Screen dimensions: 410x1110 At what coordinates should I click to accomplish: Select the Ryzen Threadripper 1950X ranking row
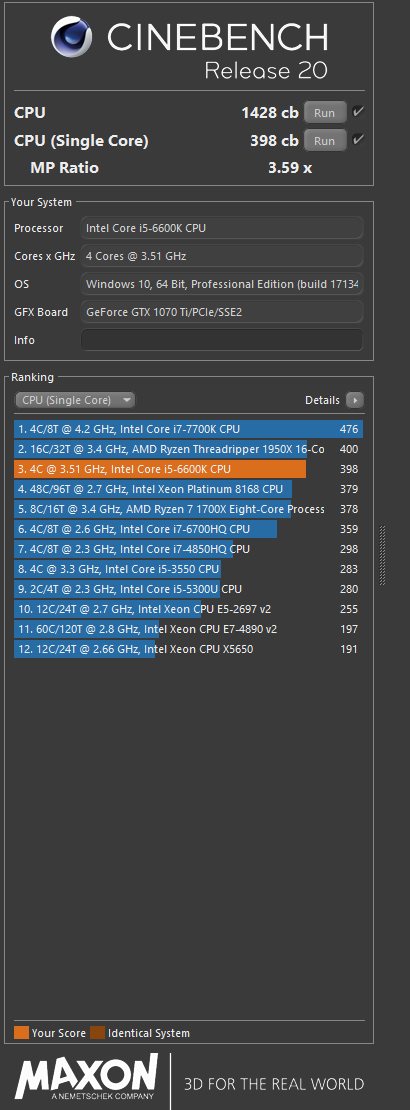tap(188, 449)
